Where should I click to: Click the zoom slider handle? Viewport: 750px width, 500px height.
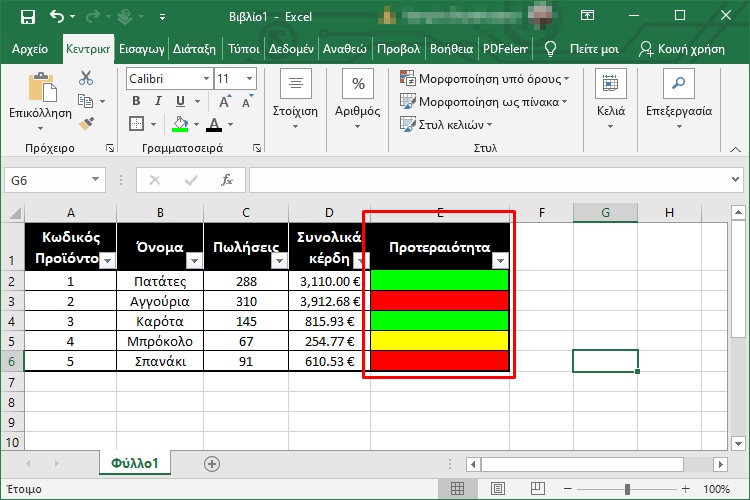[x=627, y=489]
